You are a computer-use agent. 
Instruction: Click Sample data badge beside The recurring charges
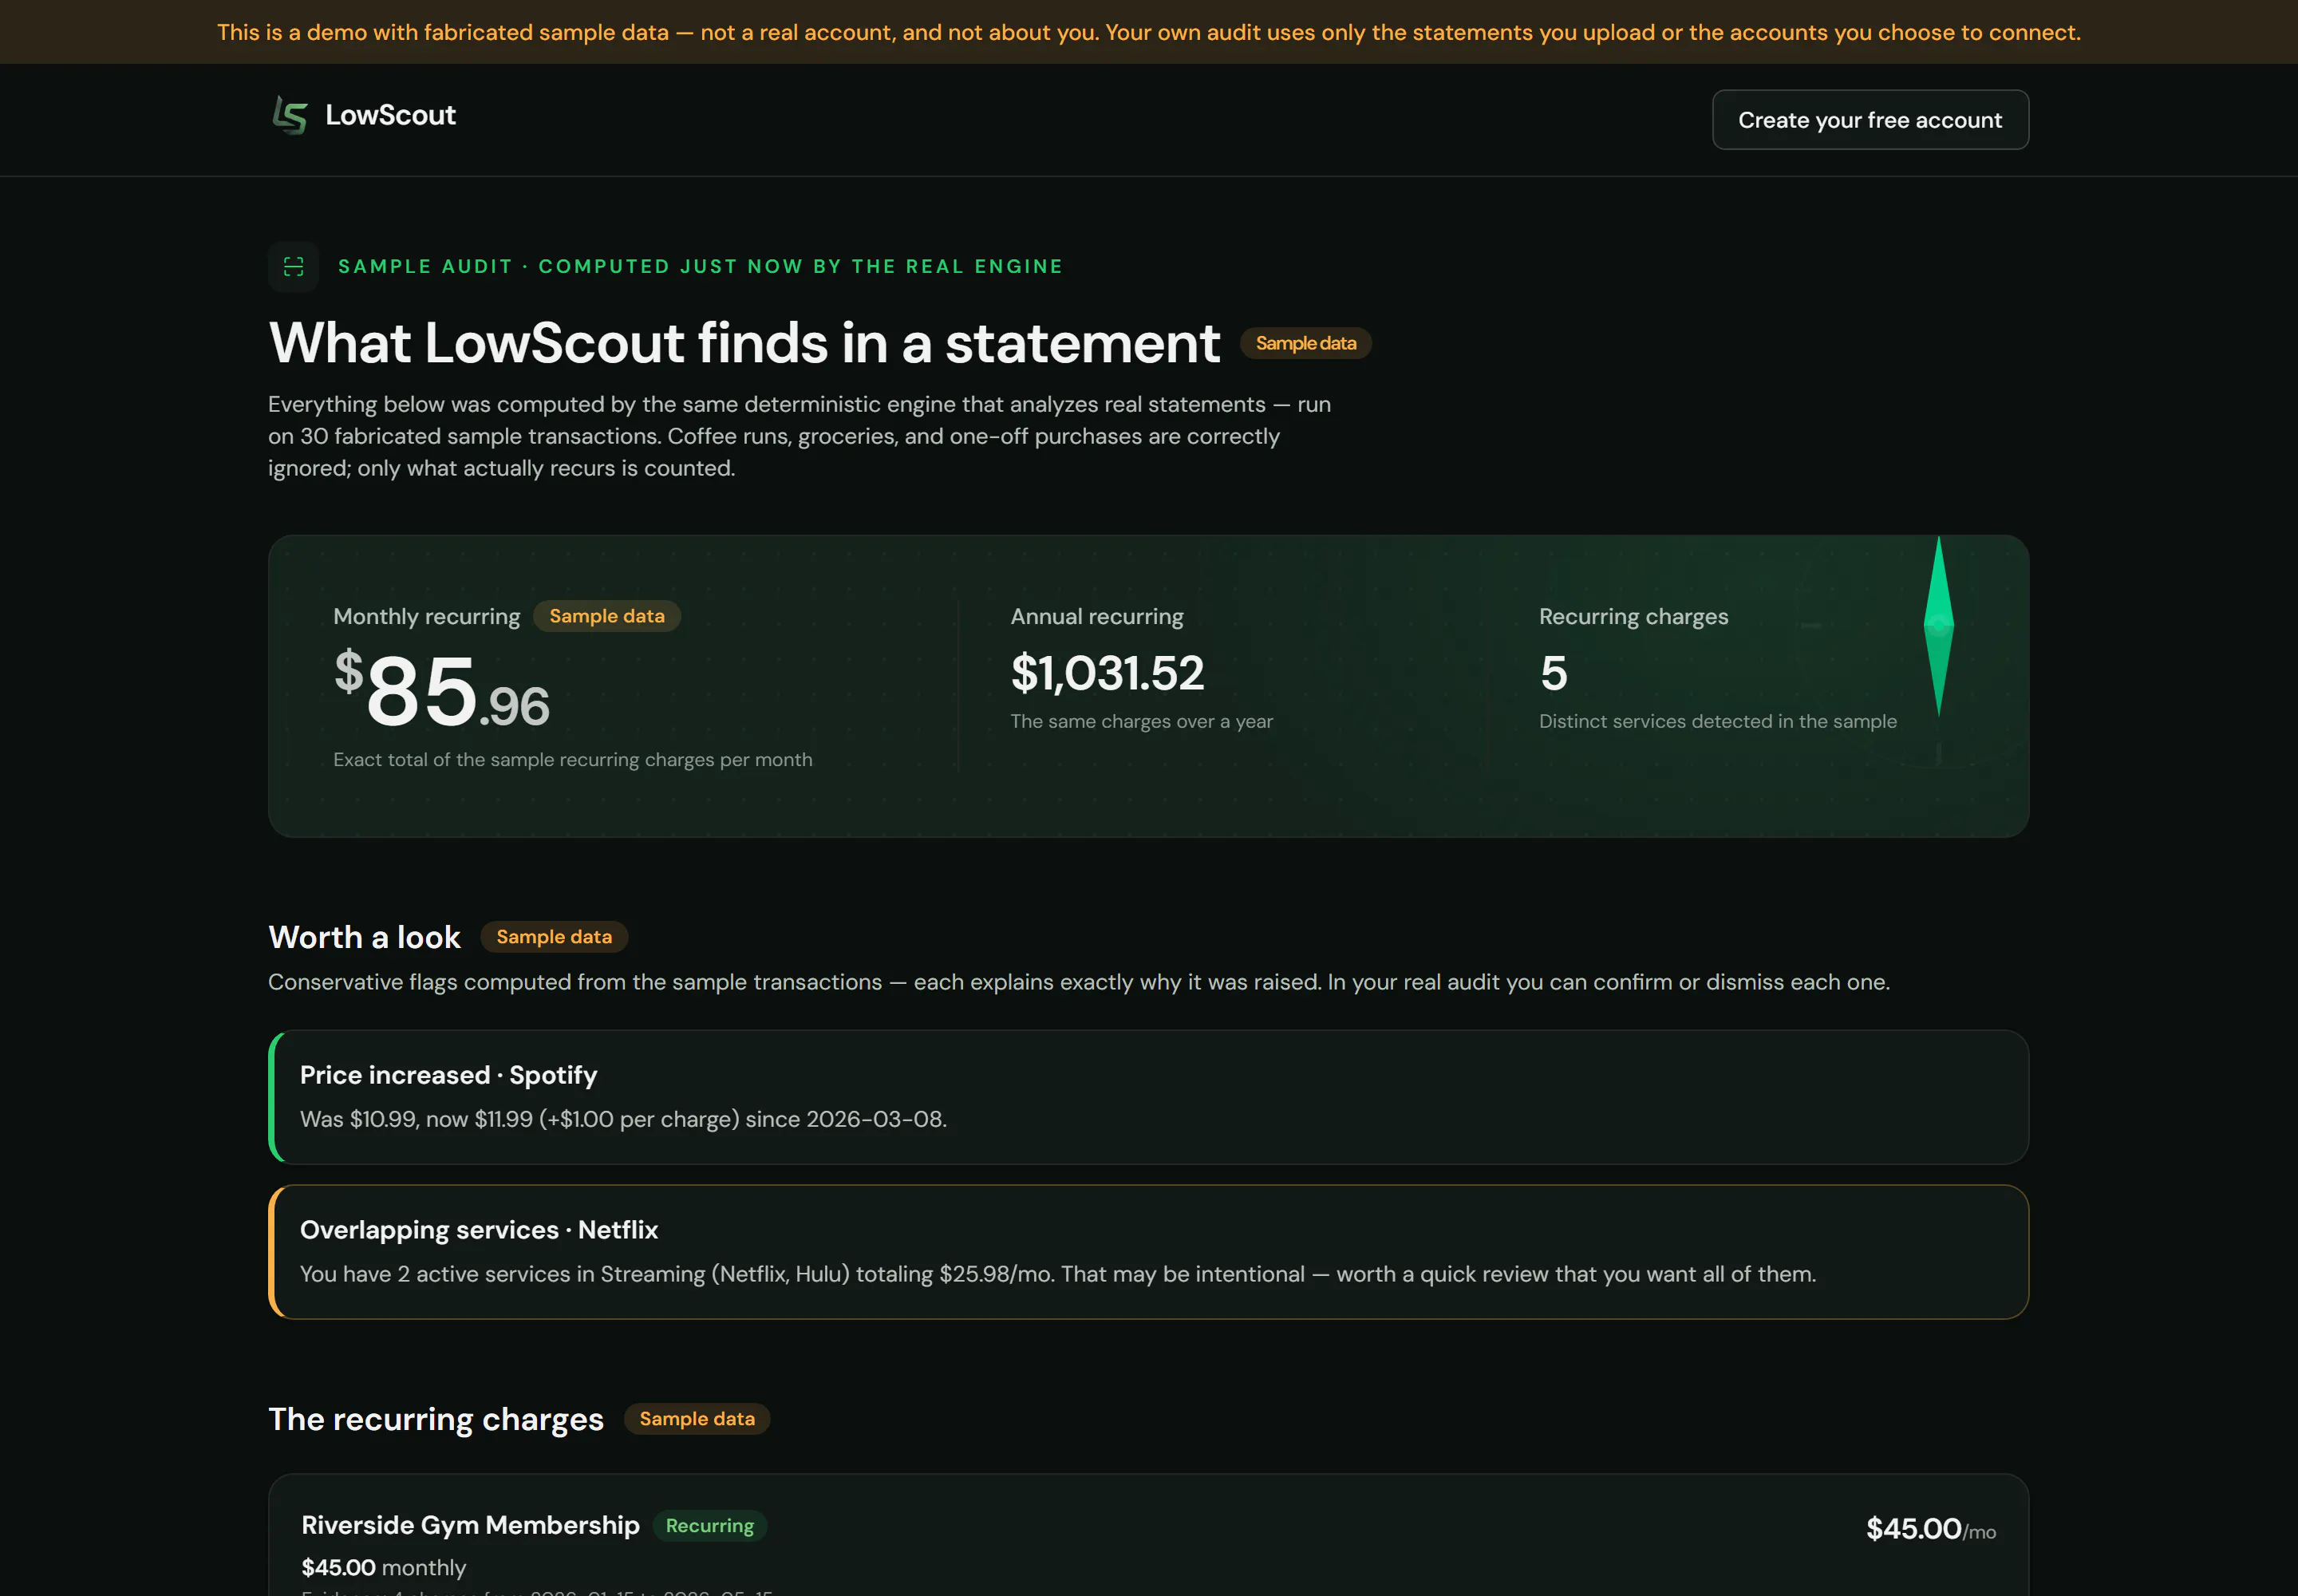point(697,1419)
